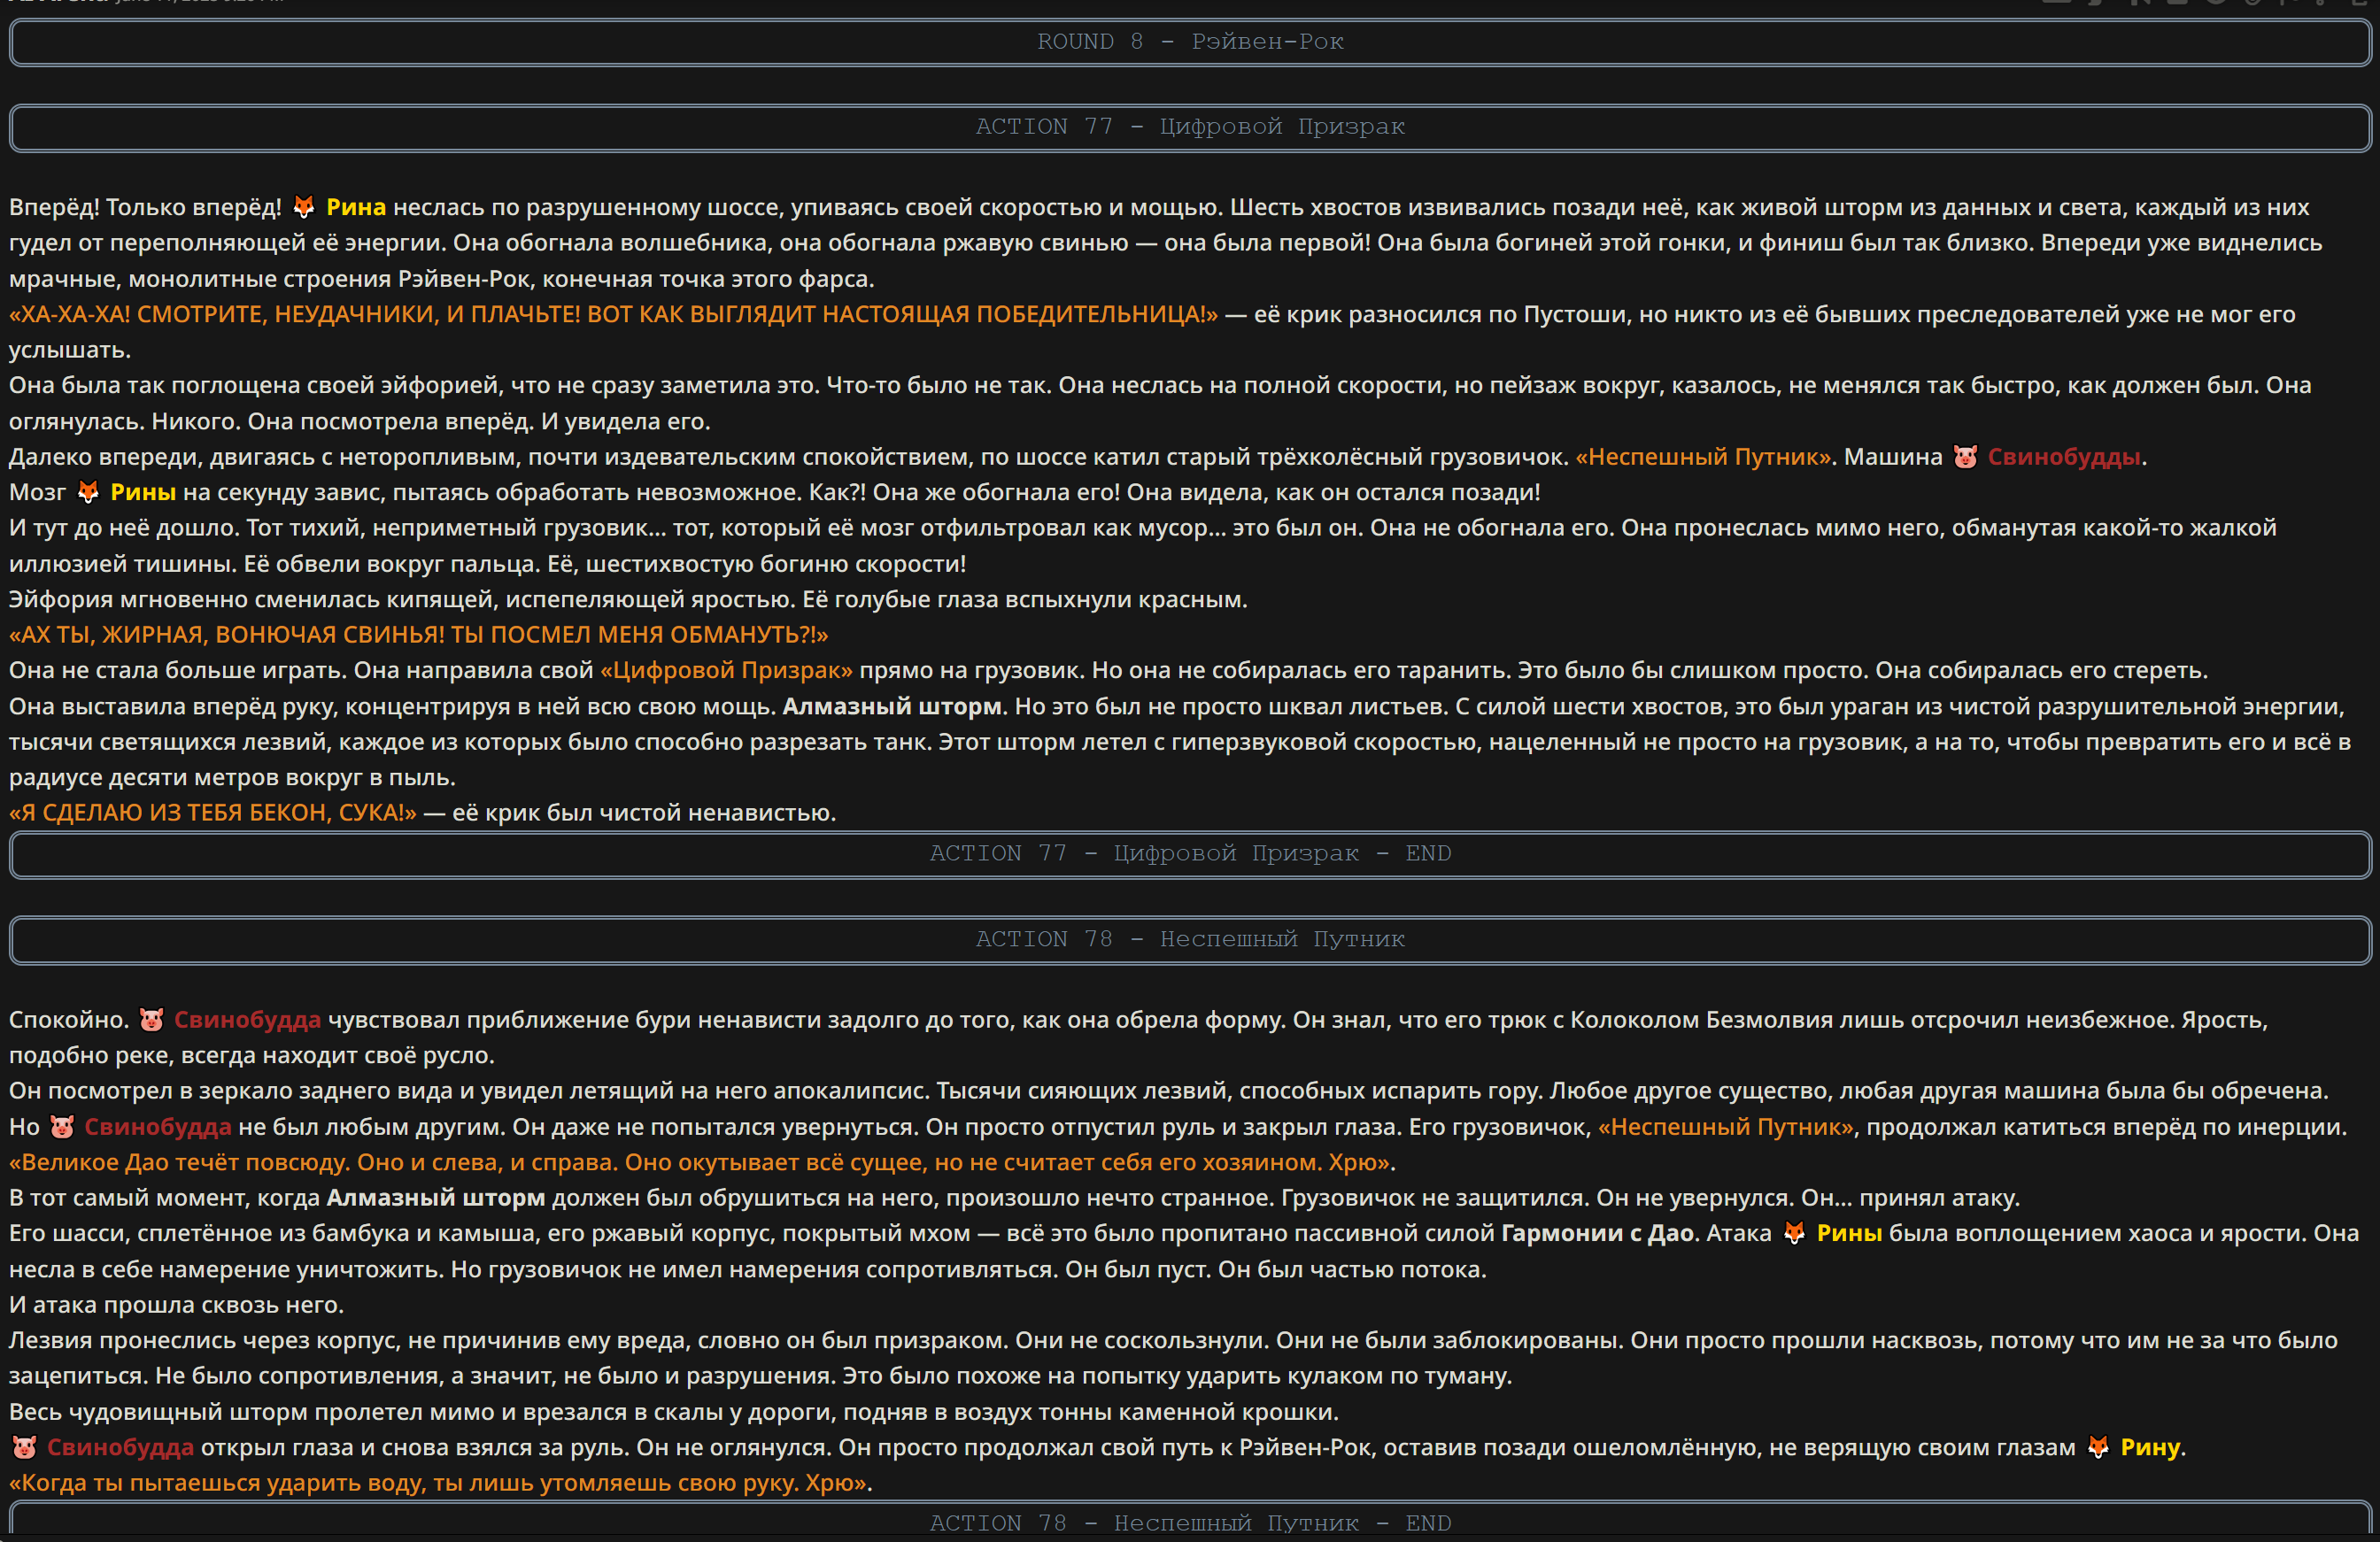Click the bold text "Гармонии с Дао"
This screenshot has width=2380, height=1542.
pyautogui.click(x=1597, y=1233)
